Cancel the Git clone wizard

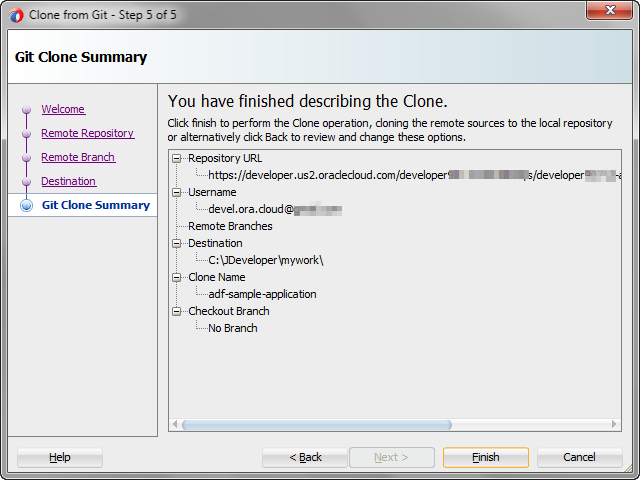tap(579, 457)
